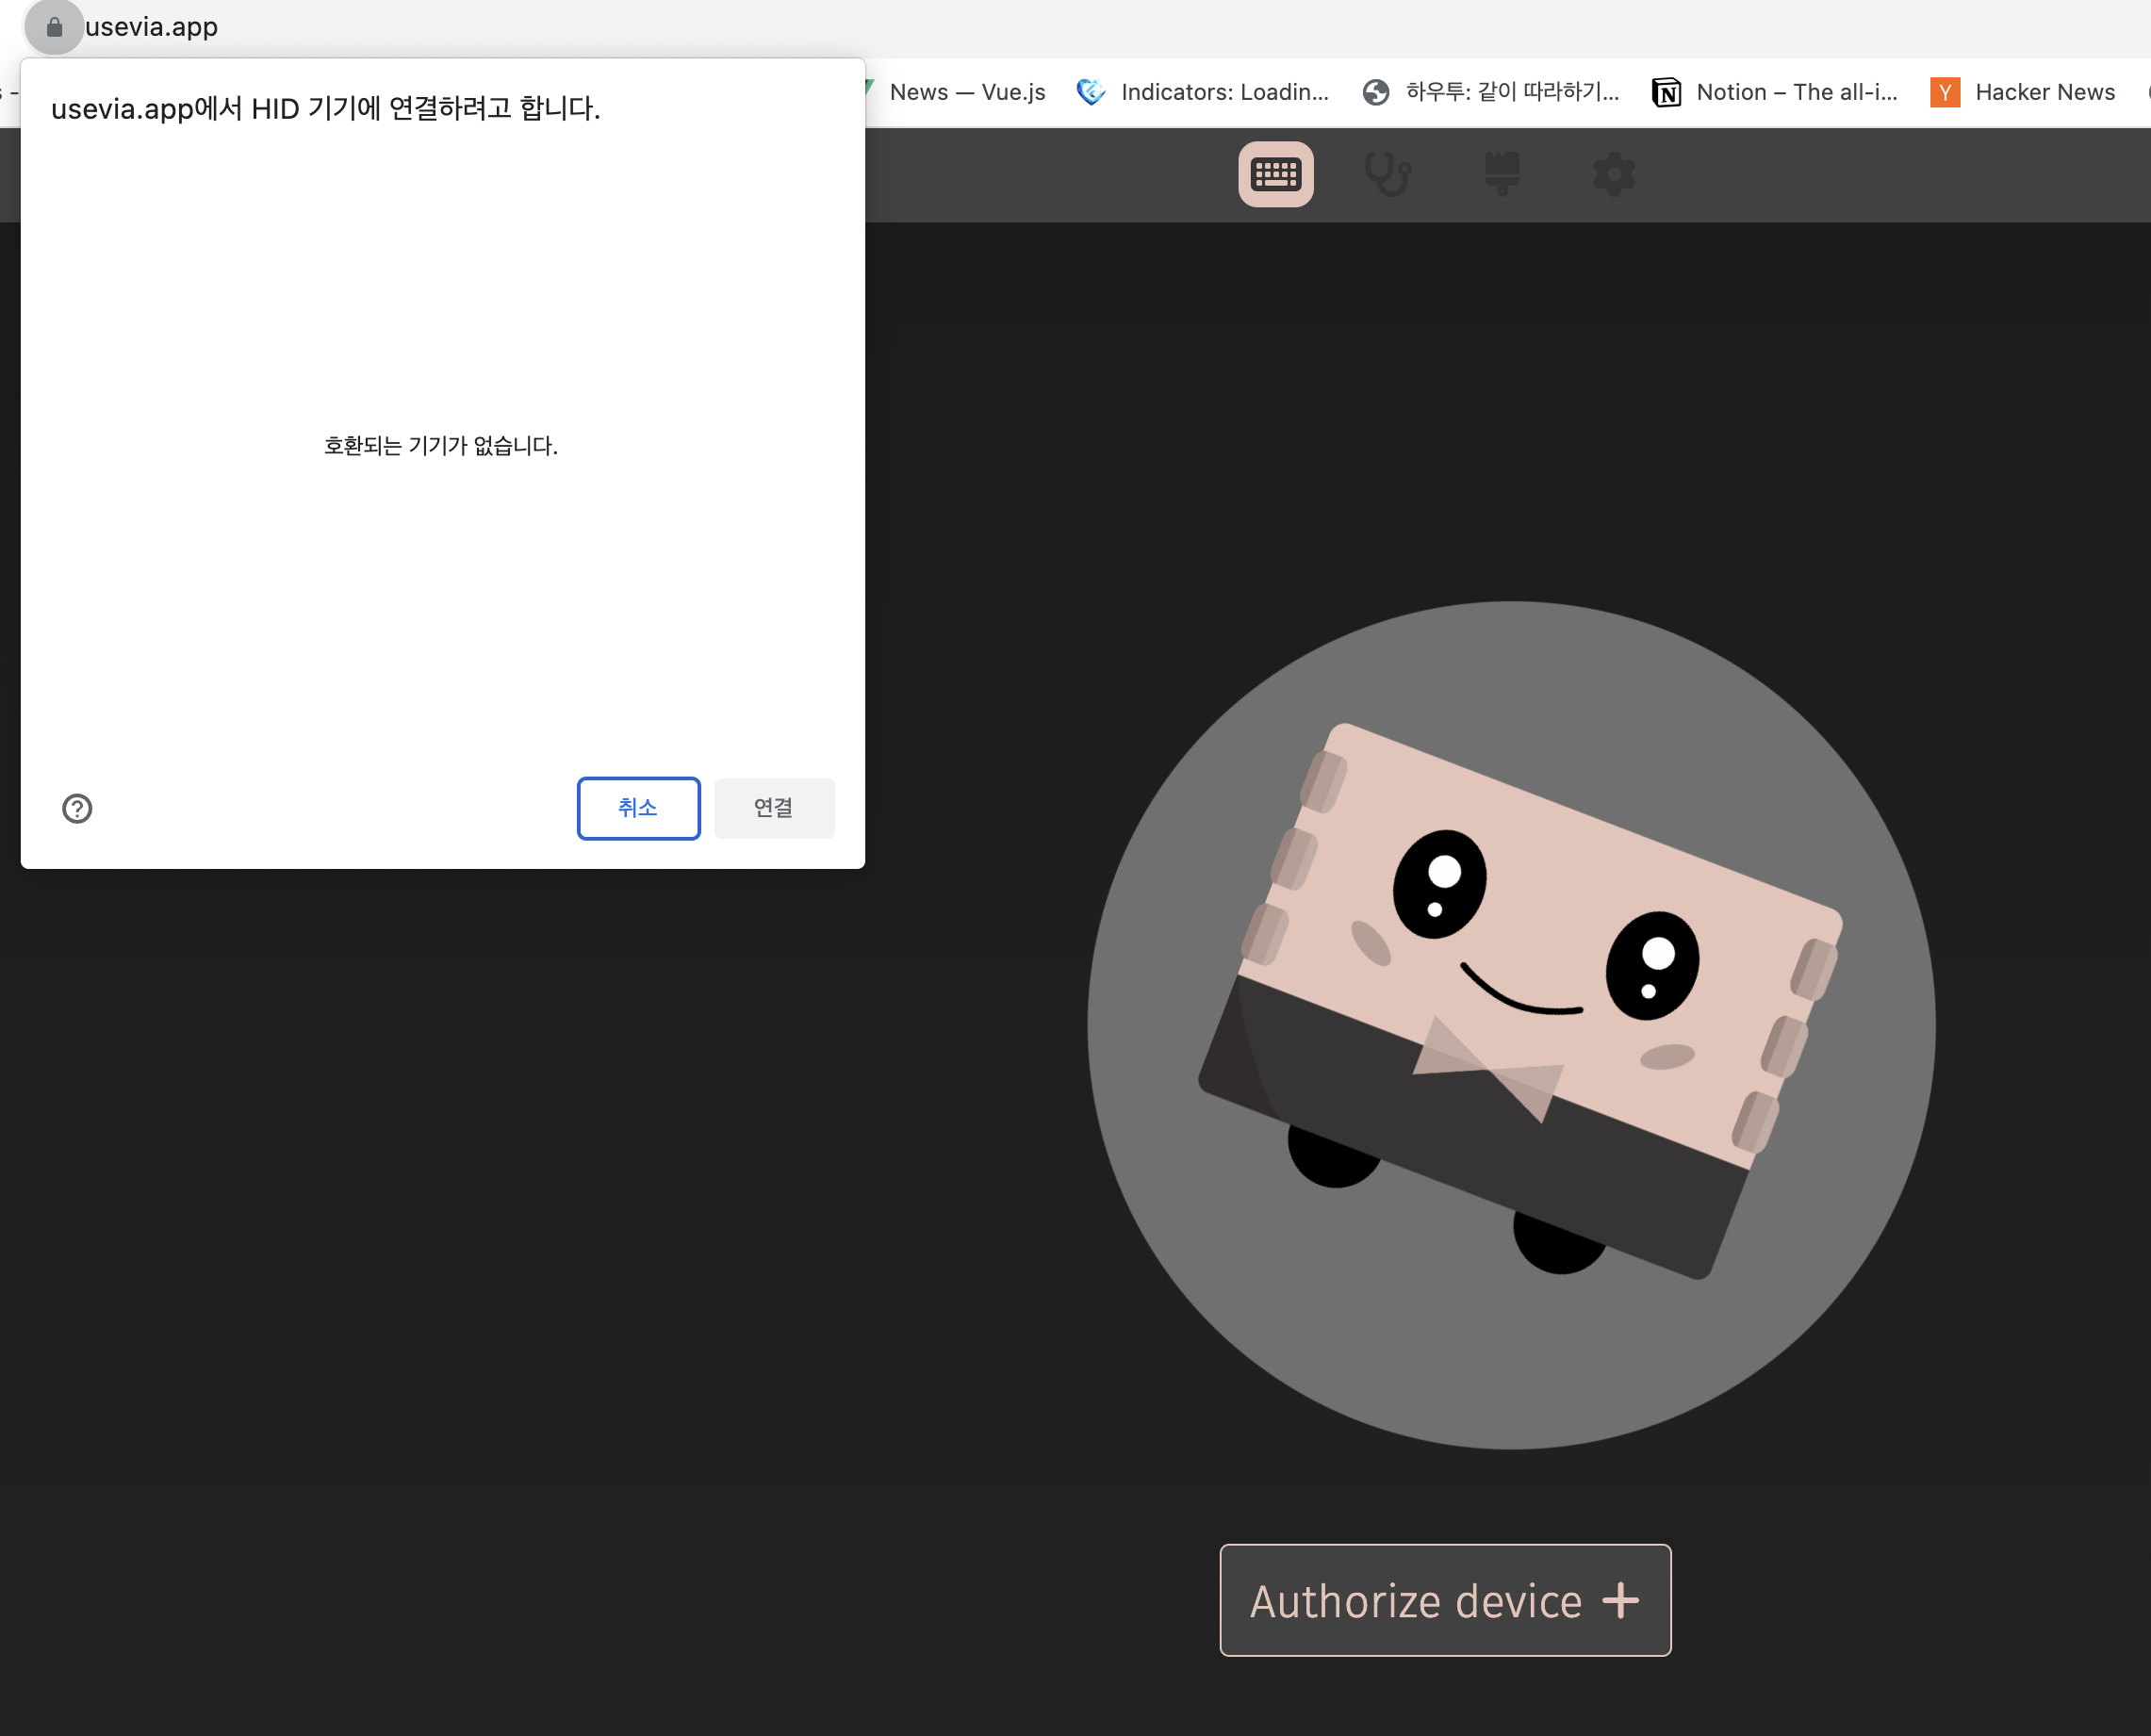Open the Indicators: Loadin... bookmark
The width and height of the screenshot is (2151, 1736).
pyautogui.click(x=1224, y=92)
